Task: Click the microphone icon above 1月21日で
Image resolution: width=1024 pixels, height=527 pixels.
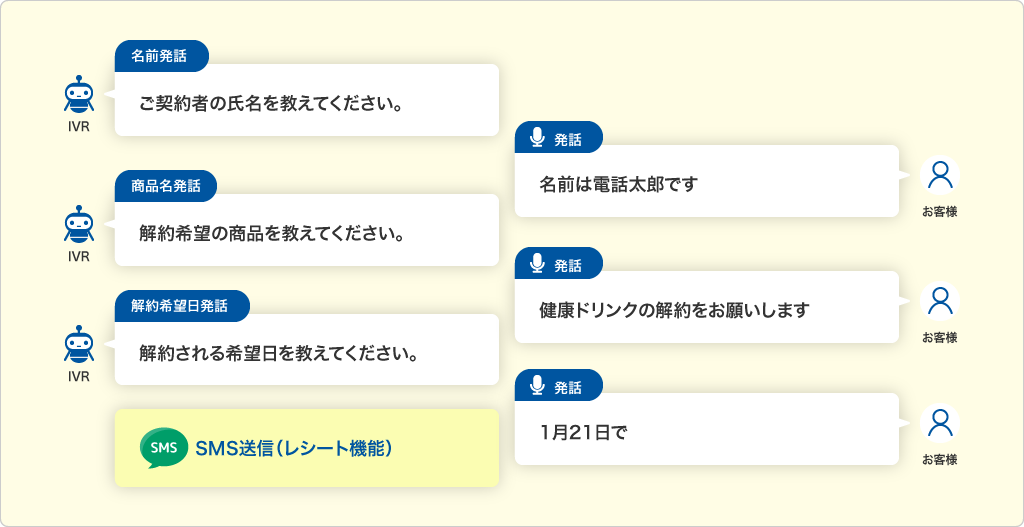Action: coord(537,387)
